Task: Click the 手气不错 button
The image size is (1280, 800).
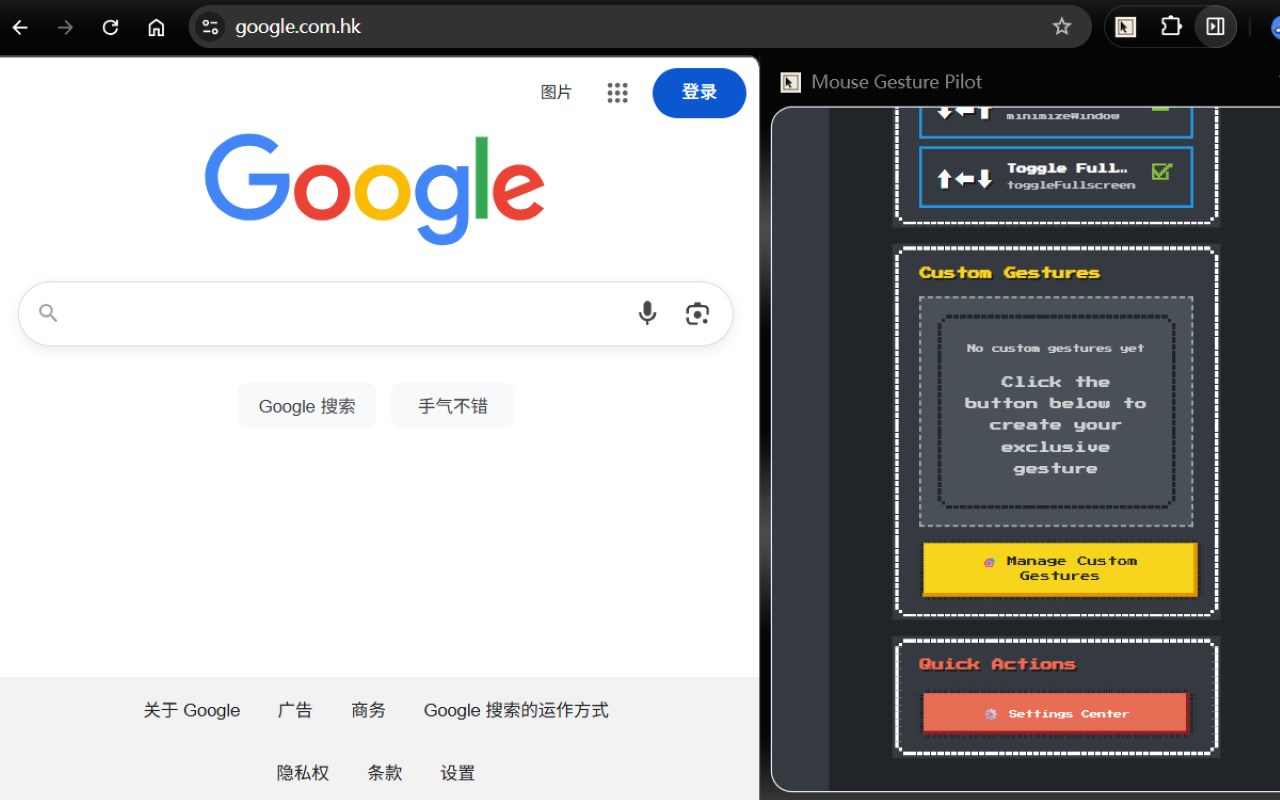Action: pyautogui.click(x=453, y=406)
